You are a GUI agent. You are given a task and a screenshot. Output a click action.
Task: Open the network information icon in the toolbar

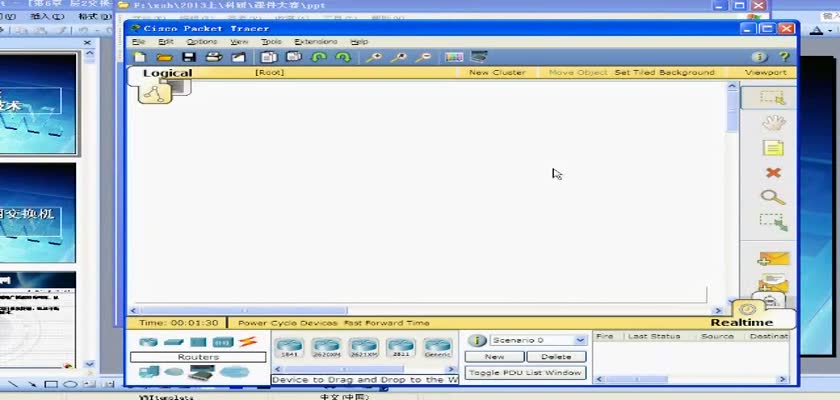759,57
